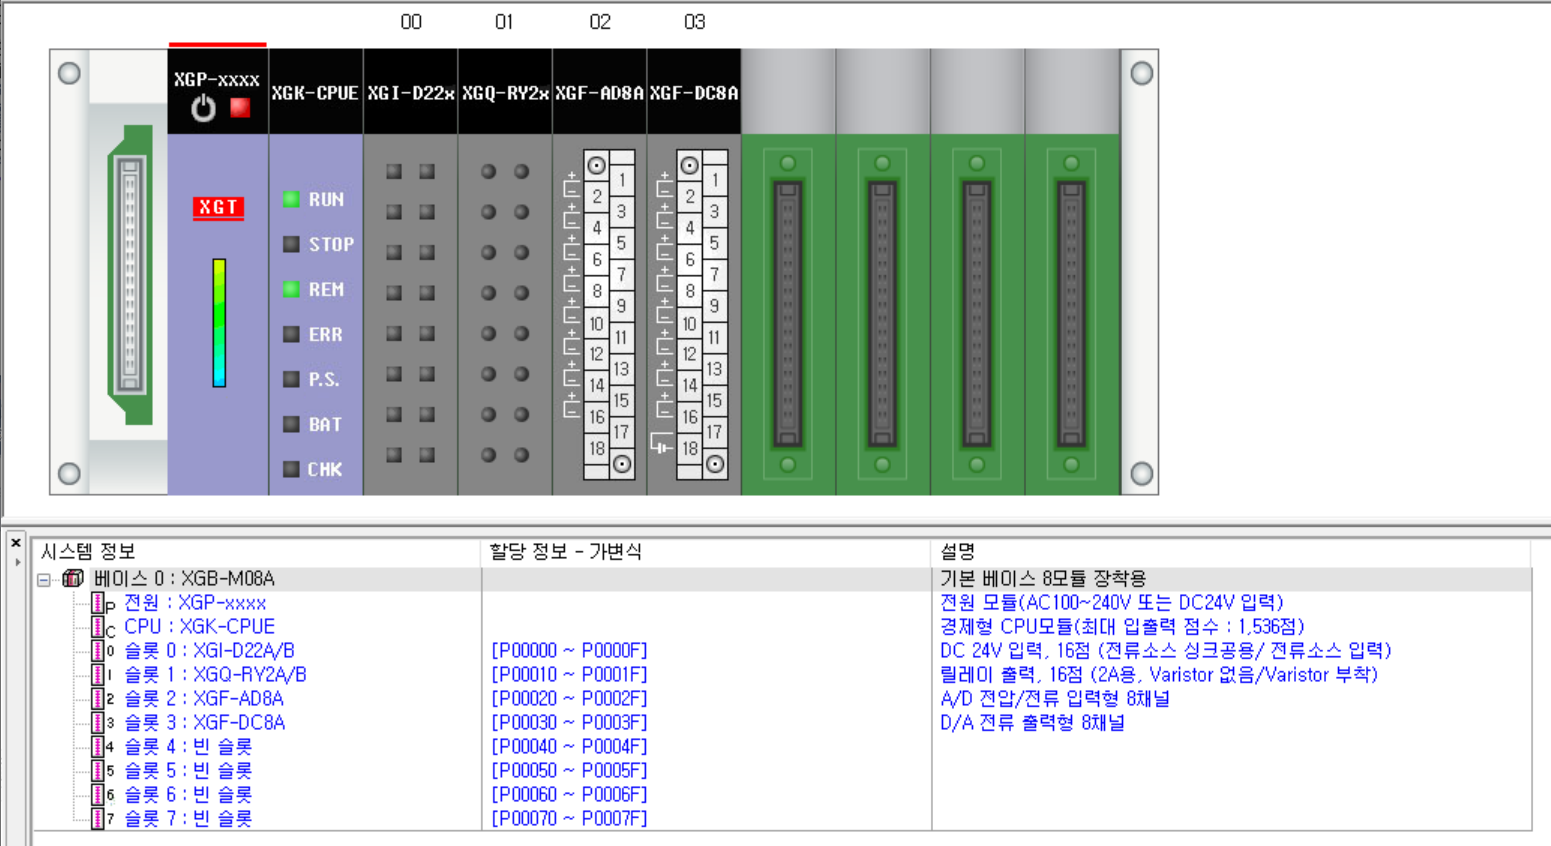Click the gradient level bar on the power module
This screenshot has height=846, width=1551.
pos(217,320)
